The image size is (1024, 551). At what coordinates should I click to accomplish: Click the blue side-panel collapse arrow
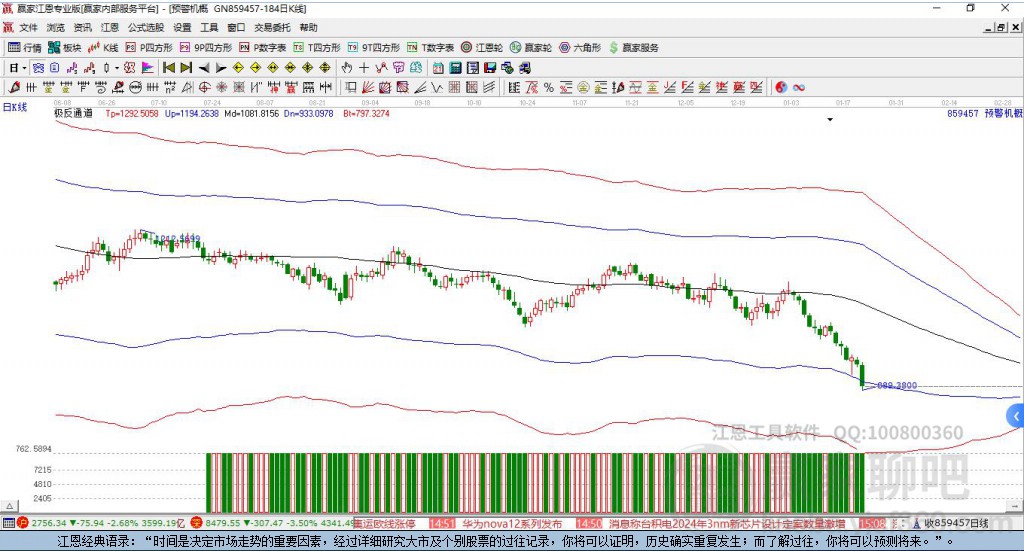coord(1016,416)
